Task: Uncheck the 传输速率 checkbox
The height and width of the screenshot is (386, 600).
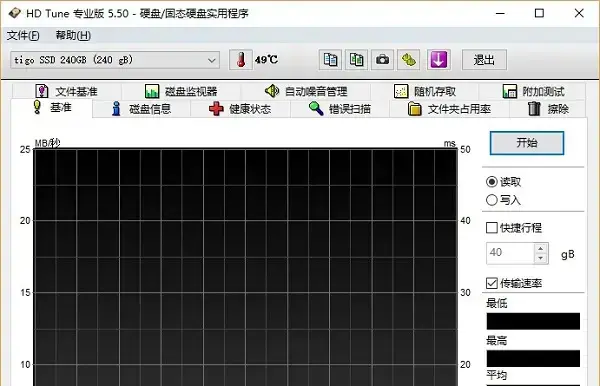Action: pyautogui.click(x=492, y=283)
